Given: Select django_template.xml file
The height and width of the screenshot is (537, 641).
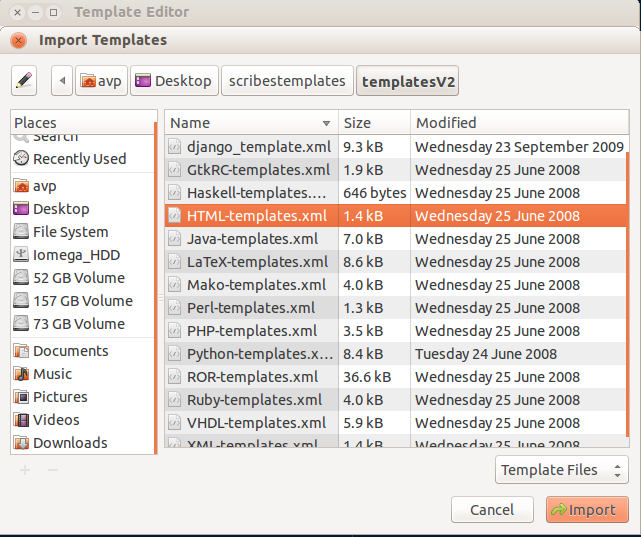Looking at the screenshot, I should (x=395, y=147).
